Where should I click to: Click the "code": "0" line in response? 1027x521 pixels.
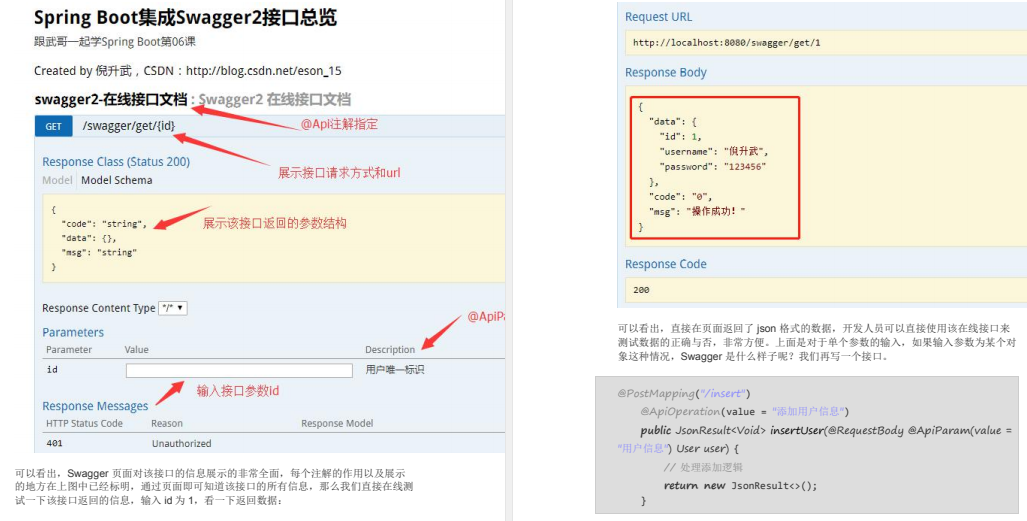tap(680, 196)
